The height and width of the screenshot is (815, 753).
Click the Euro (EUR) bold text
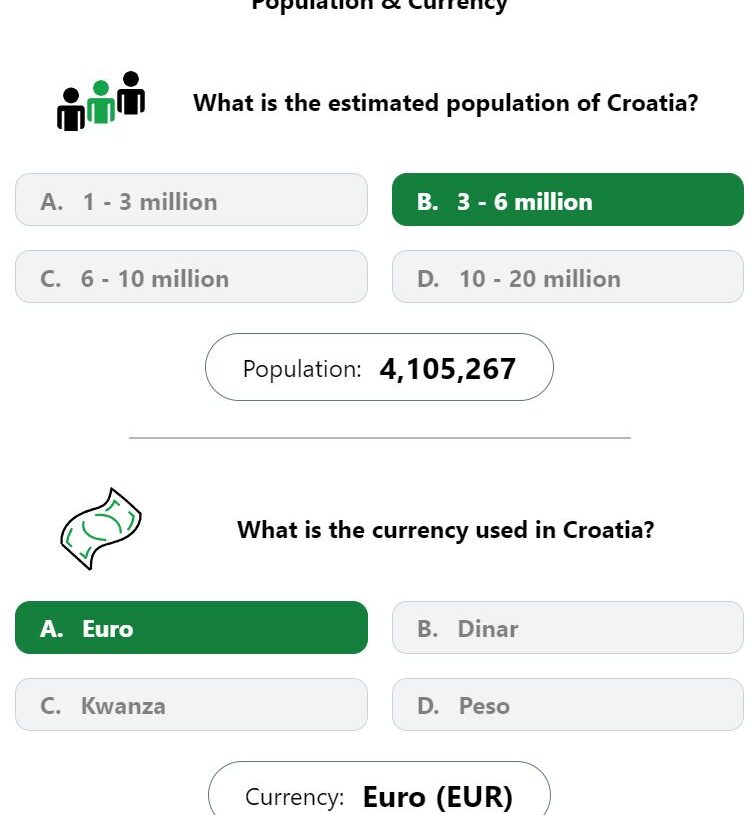(x=438, y=797)
